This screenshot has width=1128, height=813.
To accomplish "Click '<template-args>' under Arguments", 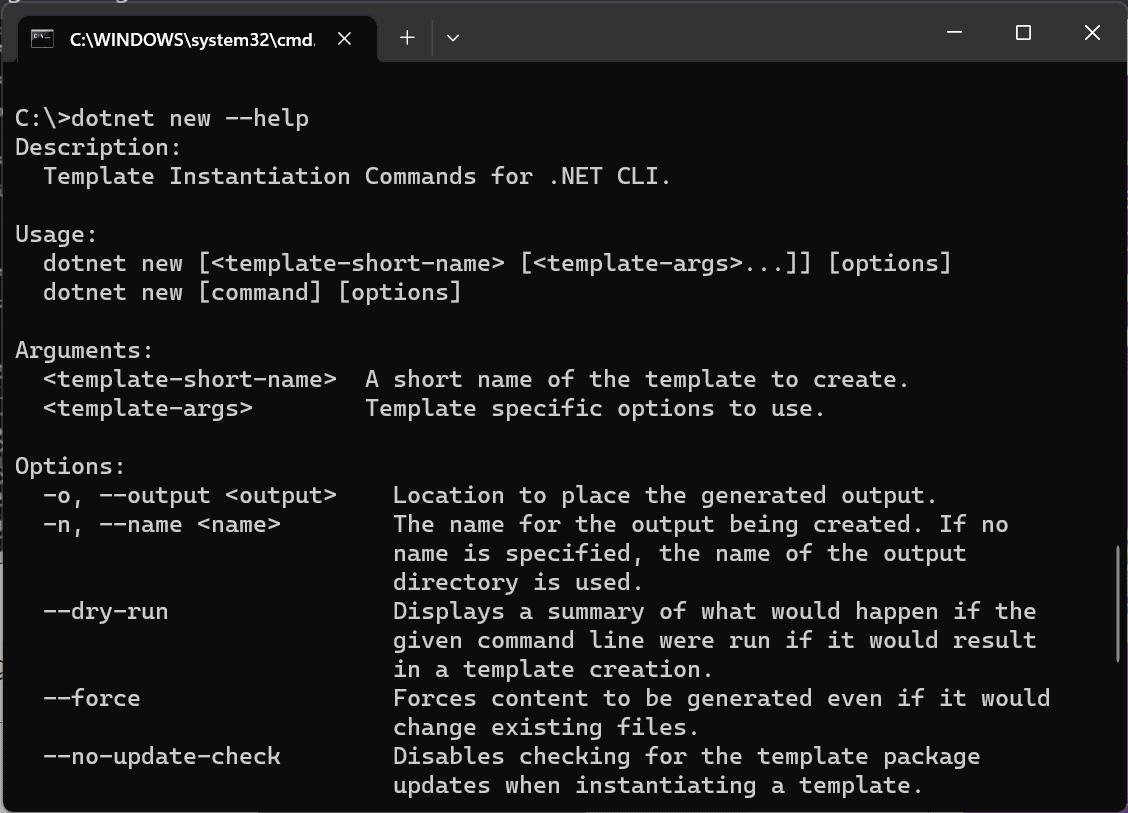I will point(148,408).
